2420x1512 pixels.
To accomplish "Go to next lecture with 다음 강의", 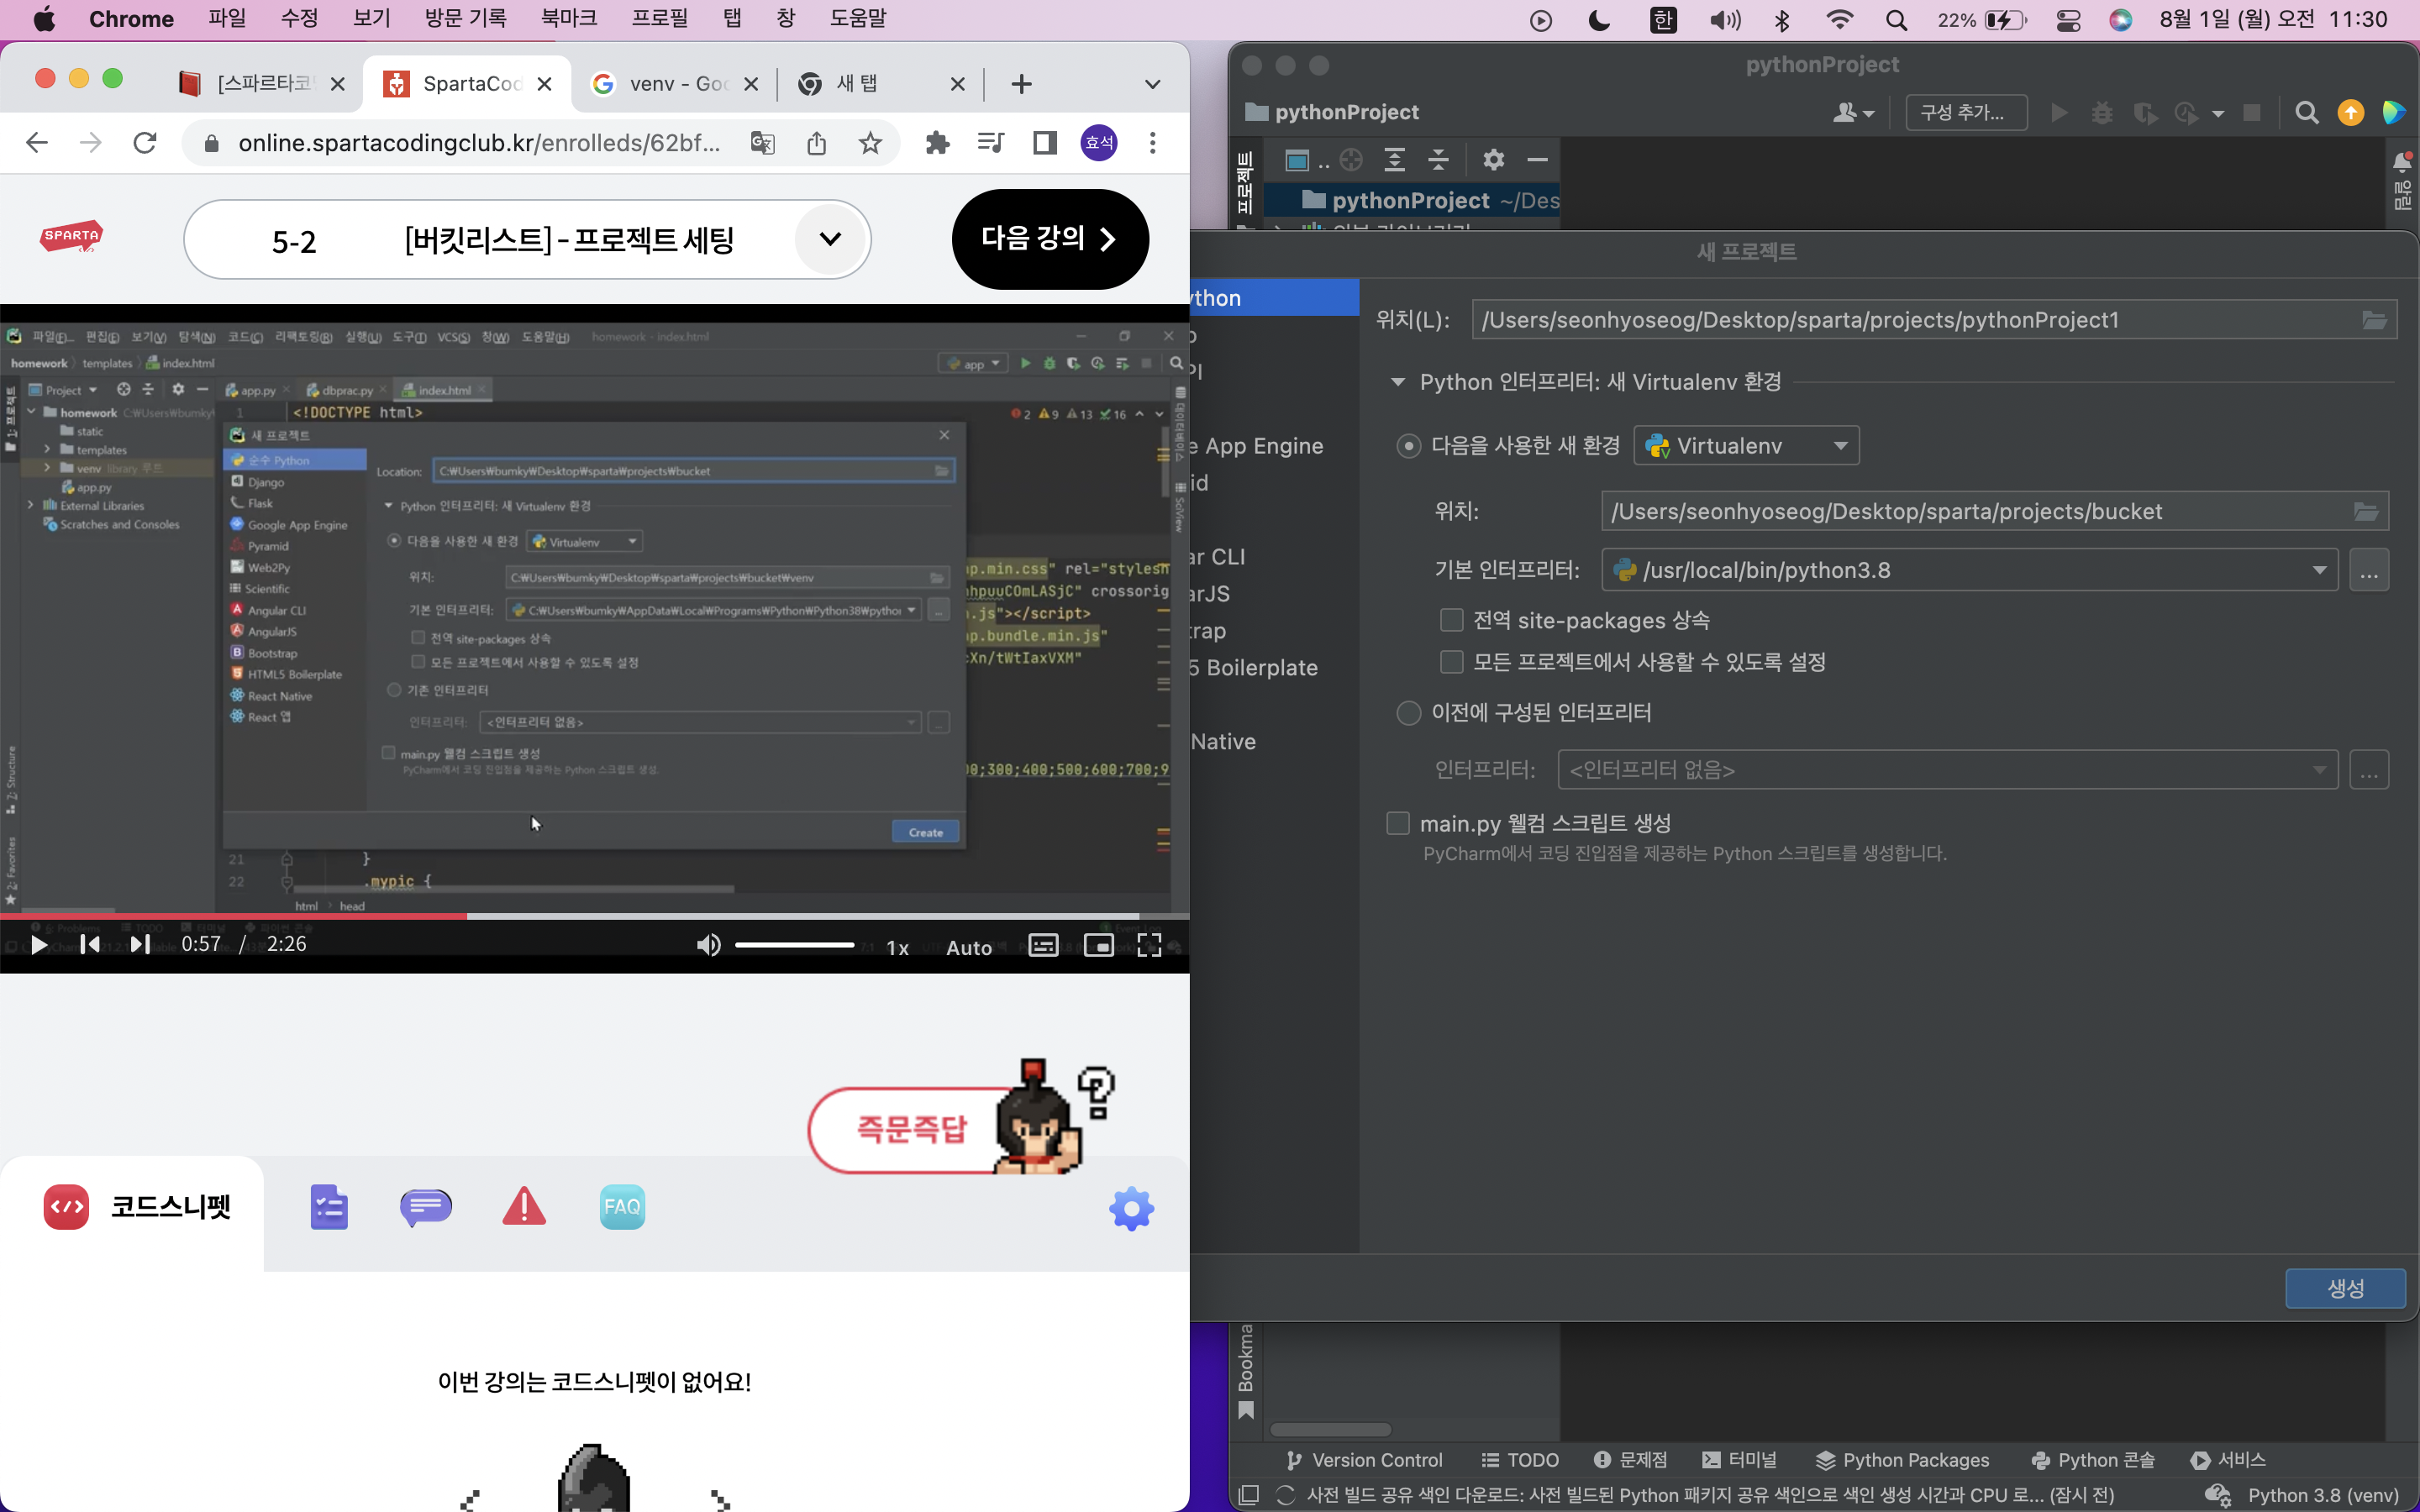I will pos(1050,239).
